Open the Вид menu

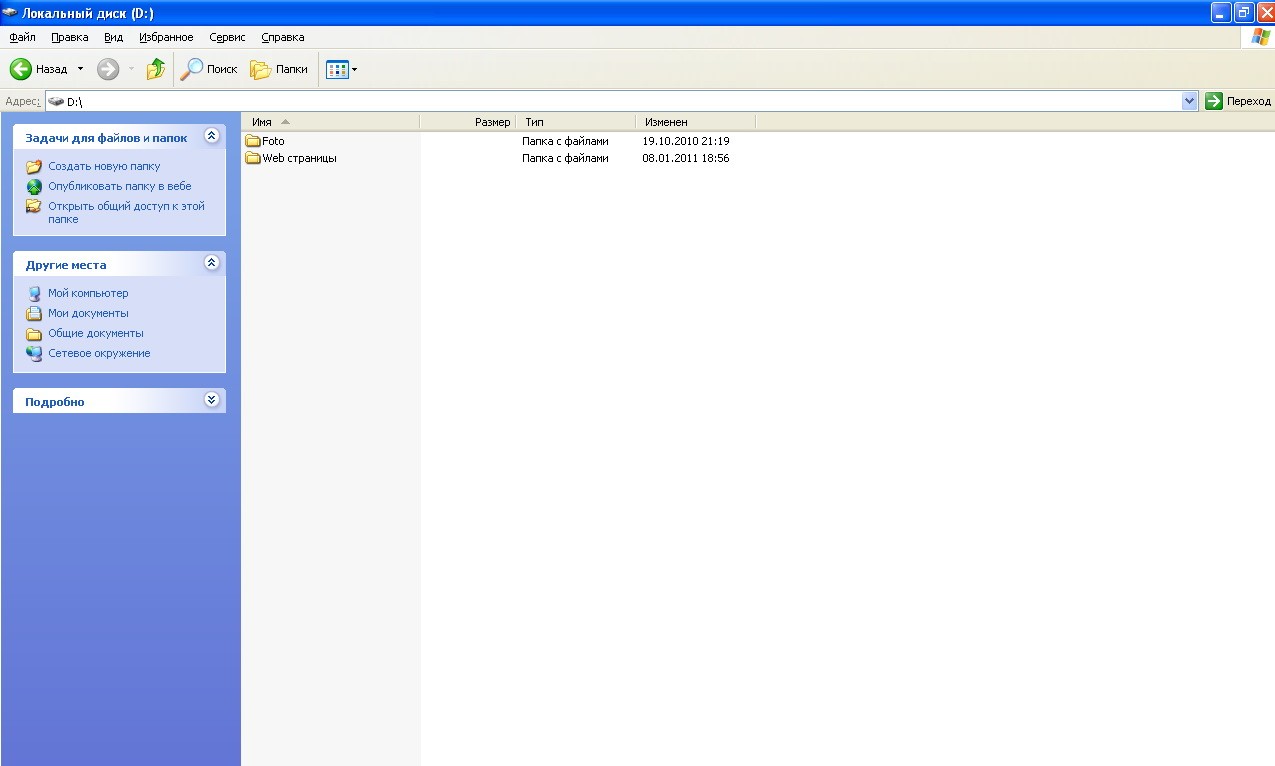[113, 37]
